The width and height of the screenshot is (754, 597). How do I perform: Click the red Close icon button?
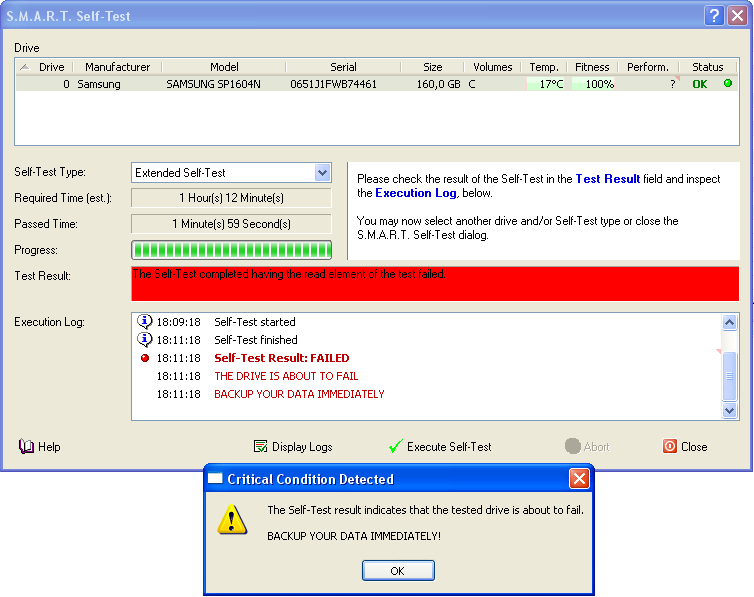(670, 447)
